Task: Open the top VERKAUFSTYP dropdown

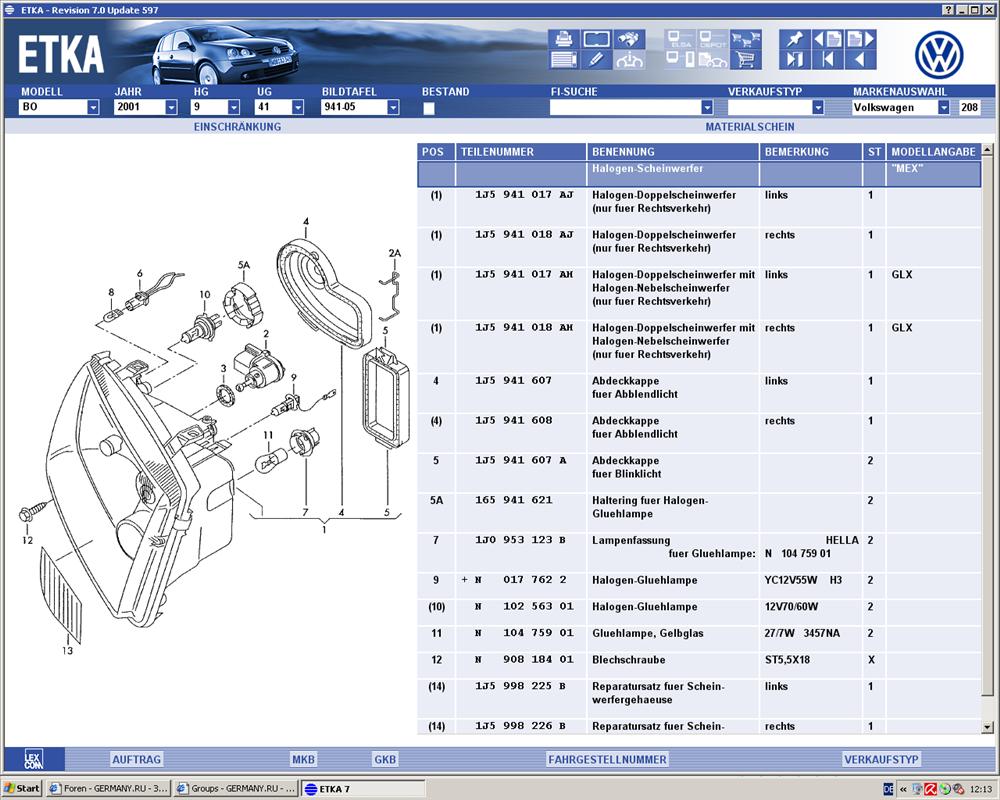Action: [818, 107]
